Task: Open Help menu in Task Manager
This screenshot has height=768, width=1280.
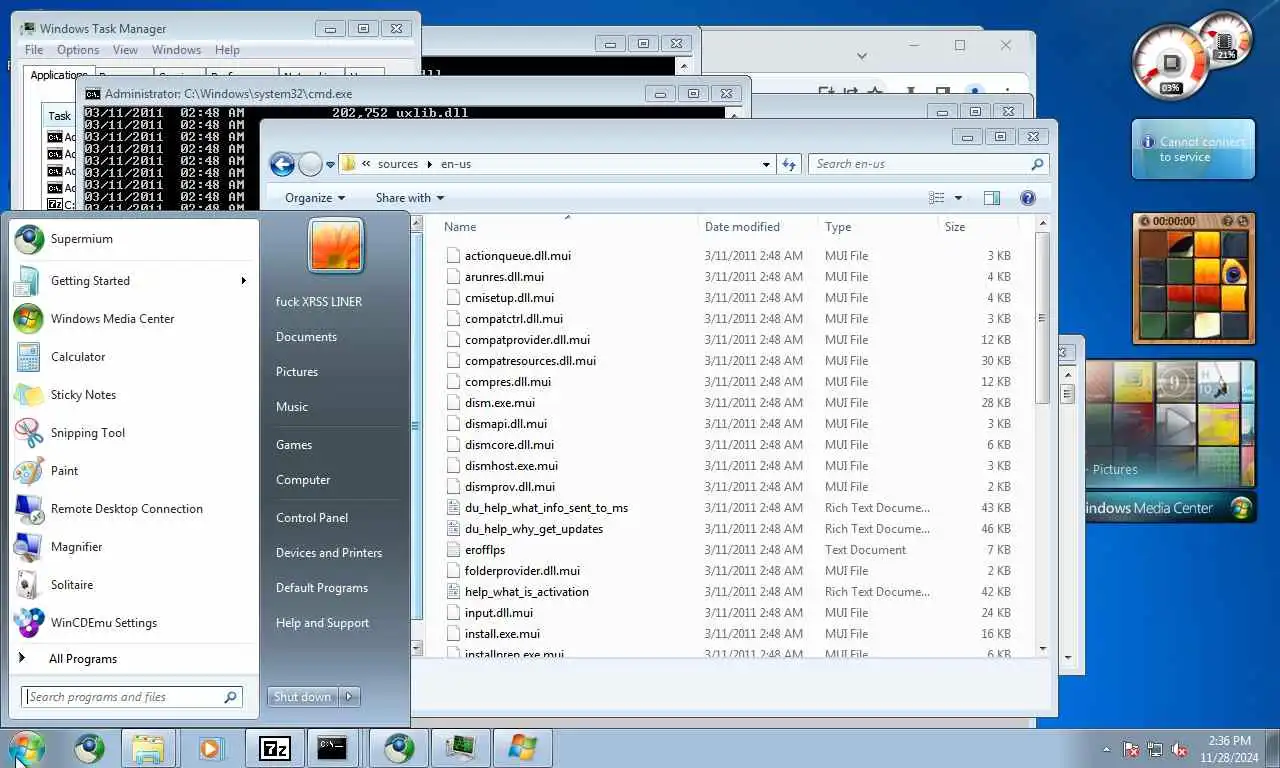Action: point(227,50)
